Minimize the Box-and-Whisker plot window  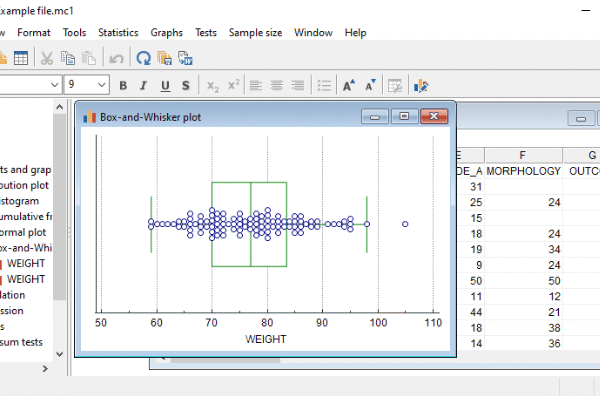pos(375,116)
